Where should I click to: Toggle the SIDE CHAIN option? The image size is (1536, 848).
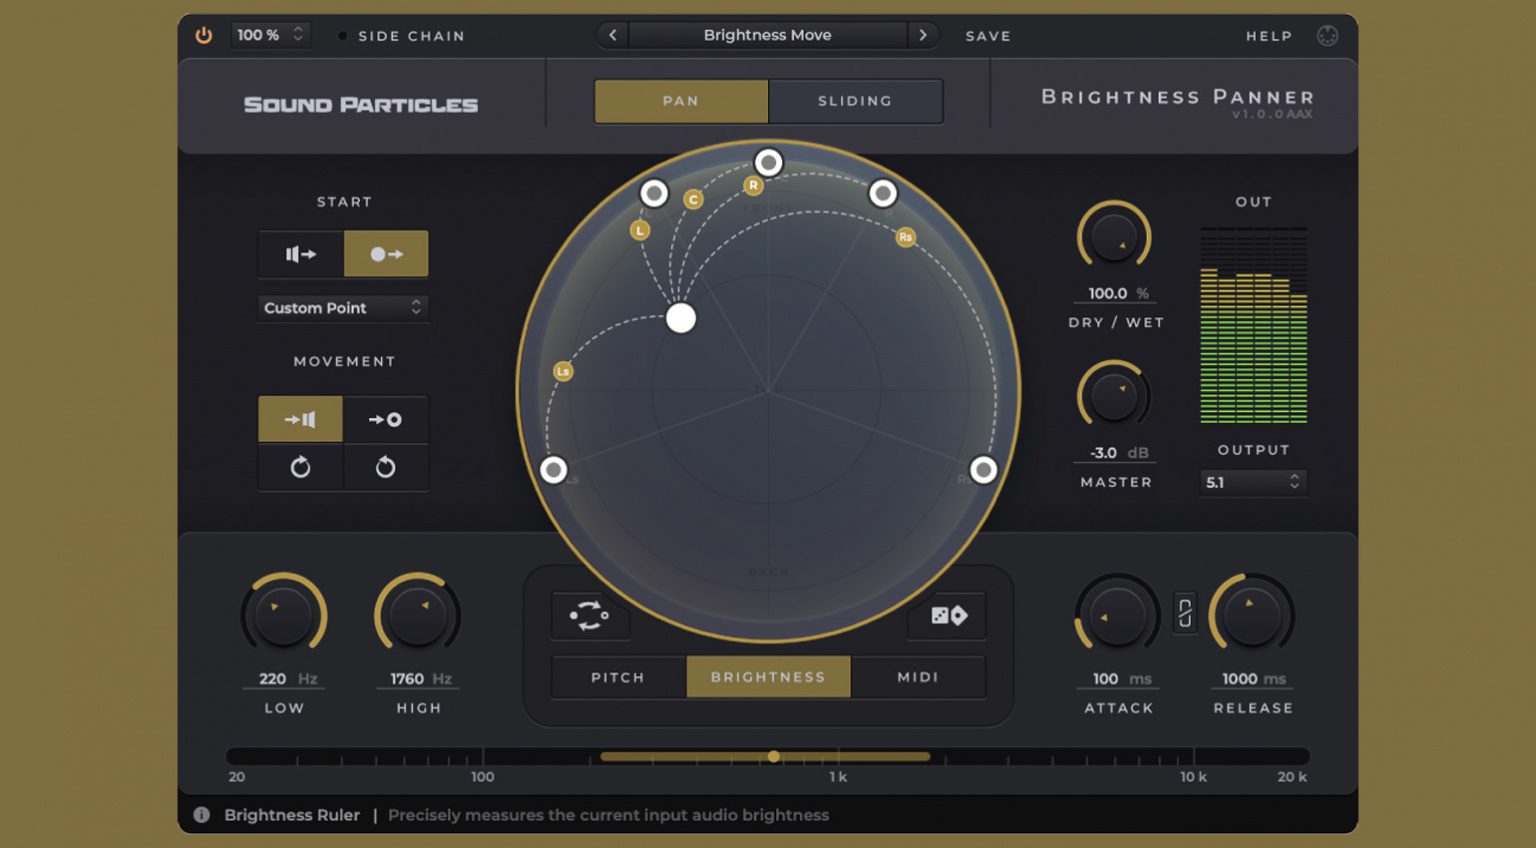coord(343,36)
